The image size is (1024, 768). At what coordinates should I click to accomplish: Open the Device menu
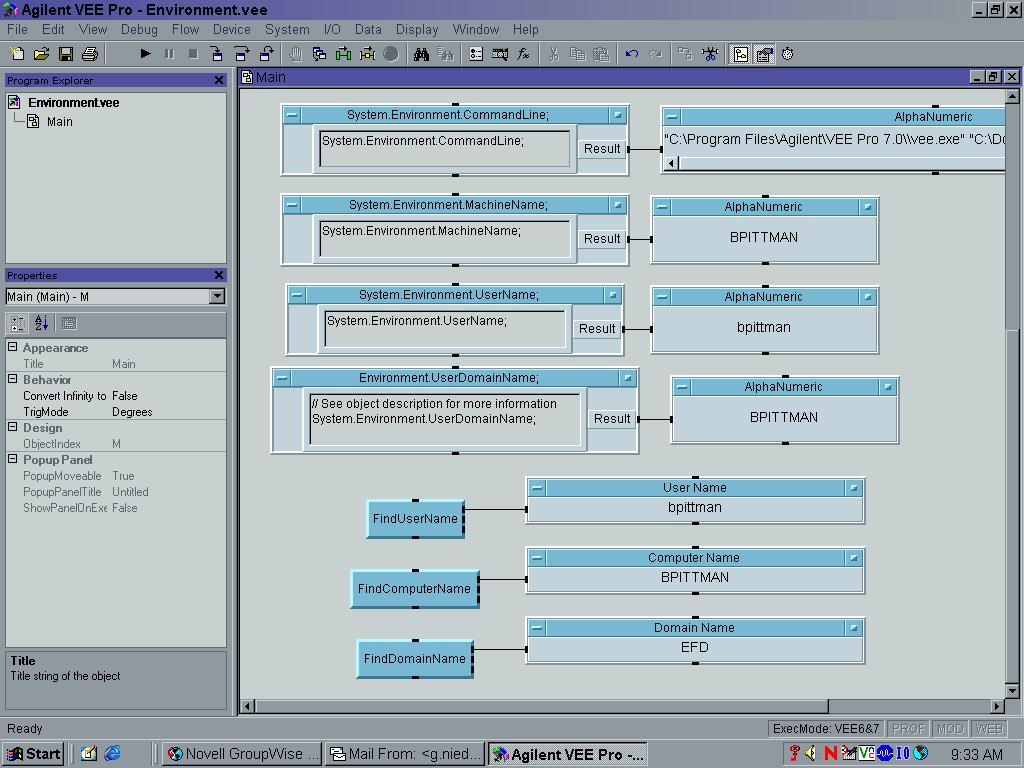point(231,29)
